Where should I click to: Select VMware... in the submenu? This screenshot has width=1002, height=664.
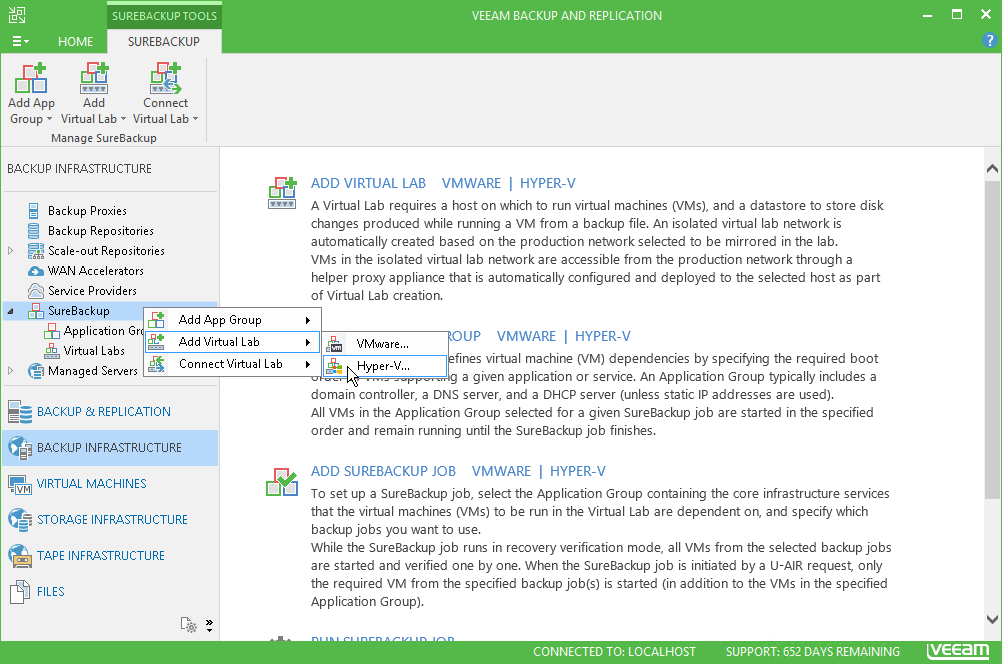383,344
